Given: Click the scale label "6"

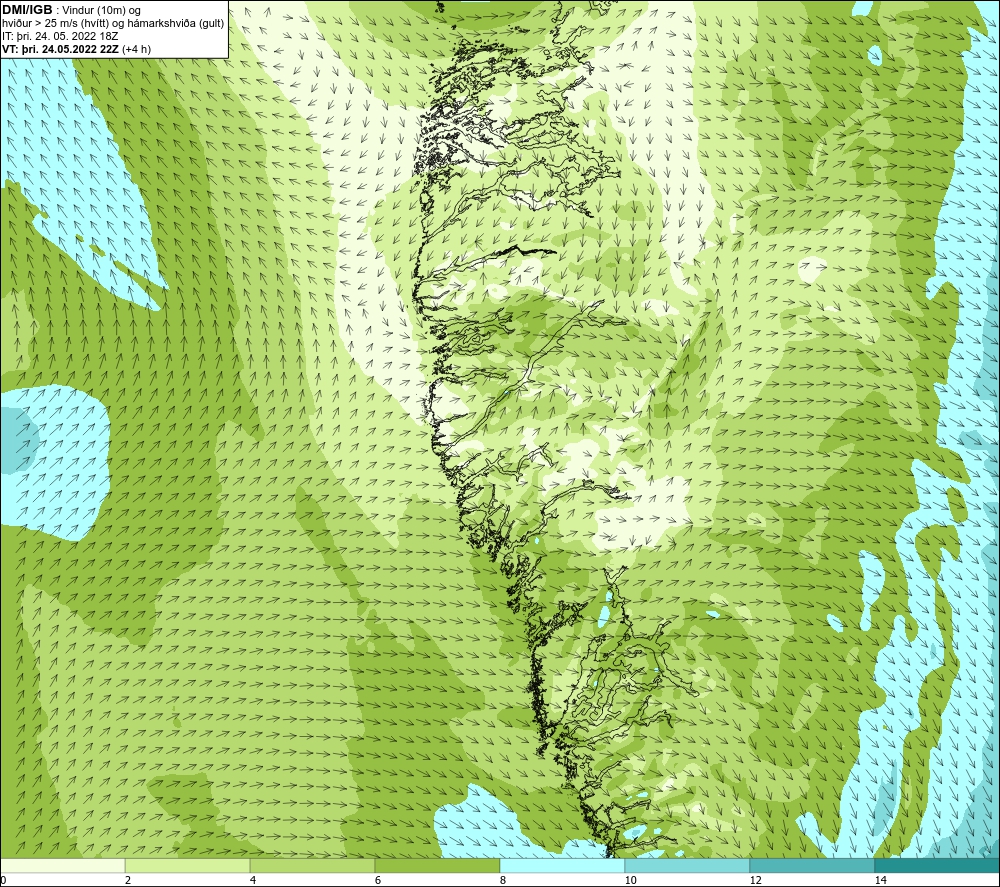Looking at the screenshot, I should [x=378, y=880].
